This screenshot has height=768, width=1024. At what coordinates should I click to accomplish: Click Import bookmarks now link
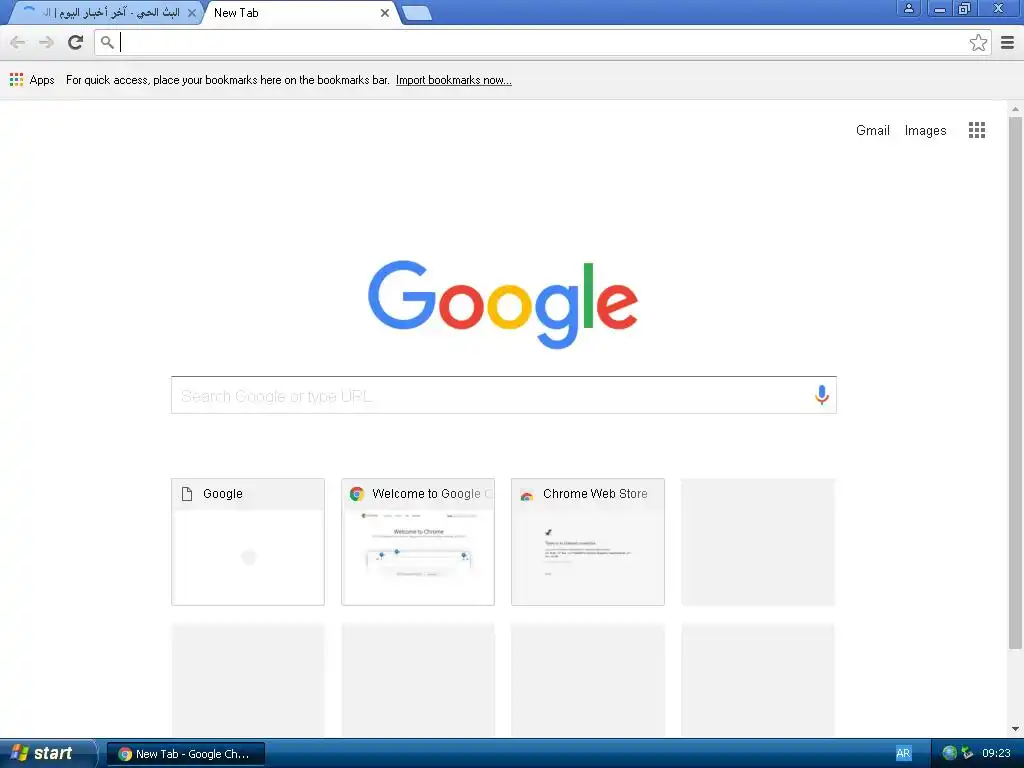click(x=453, y=80)
